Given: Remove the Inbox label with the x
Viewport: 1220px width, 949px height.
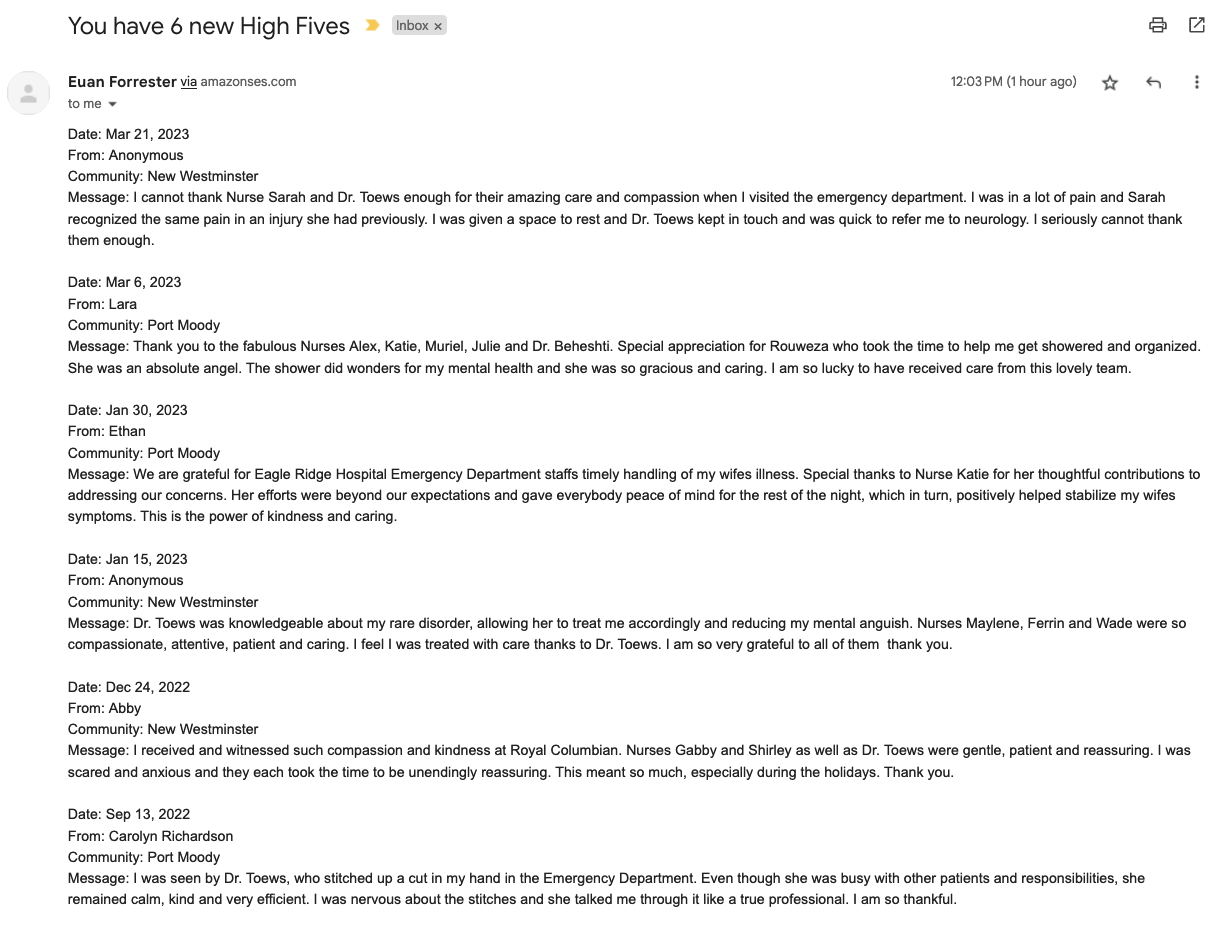Looking at the screenshot, I should tap(438, 27).
